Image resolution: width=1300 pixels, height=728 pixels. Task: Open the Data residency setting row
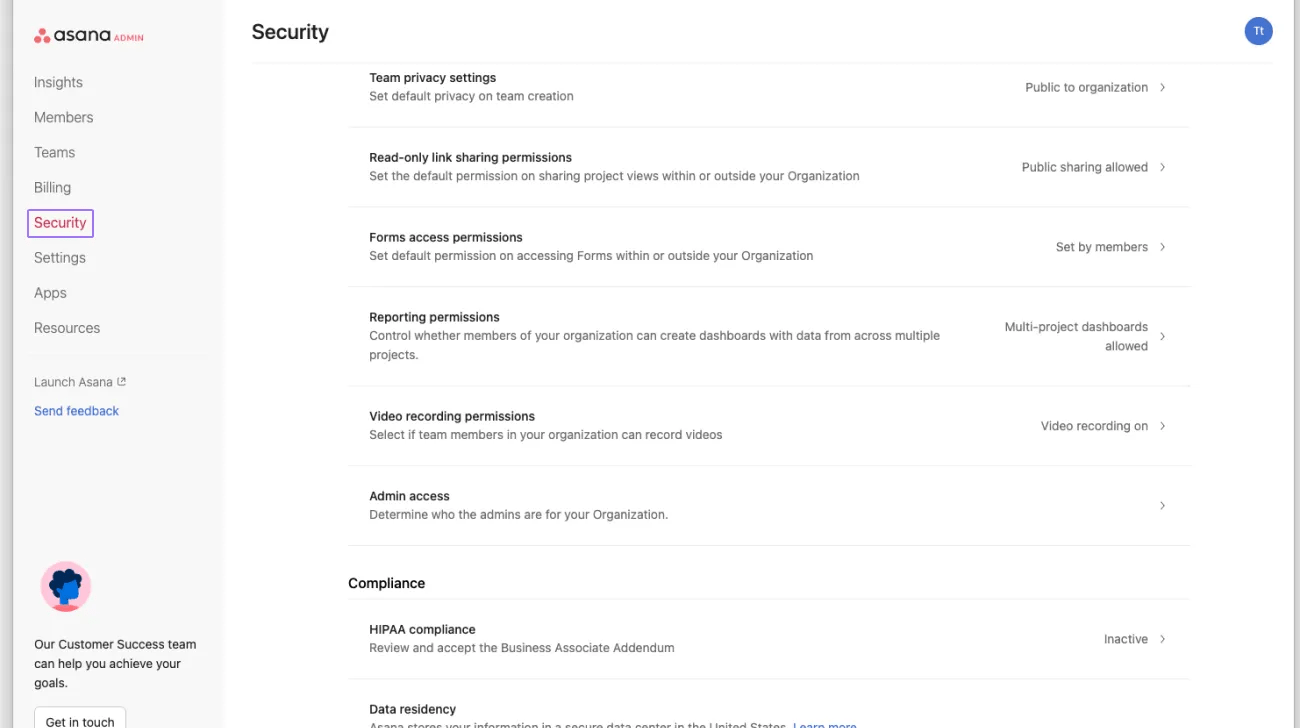coord(412,710)
